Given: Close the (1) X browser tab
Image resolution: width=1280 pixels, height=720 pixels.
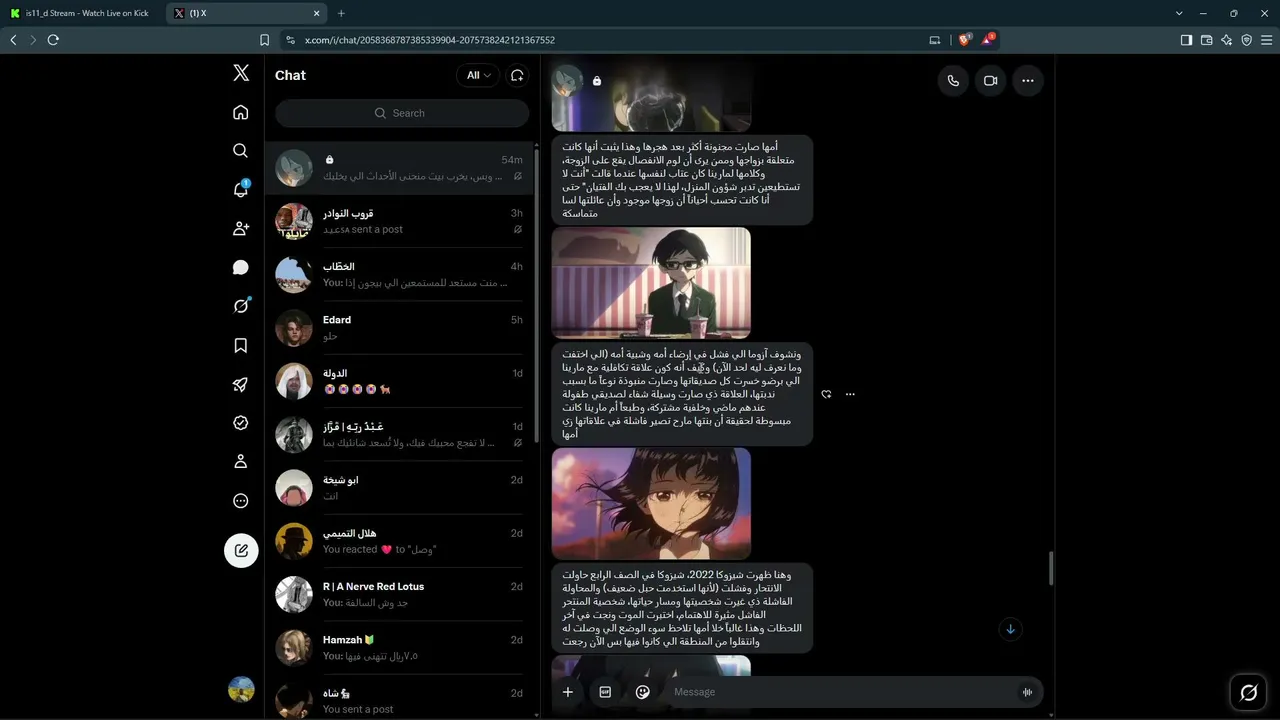Looking at the screenshot, I should point(317,13).
